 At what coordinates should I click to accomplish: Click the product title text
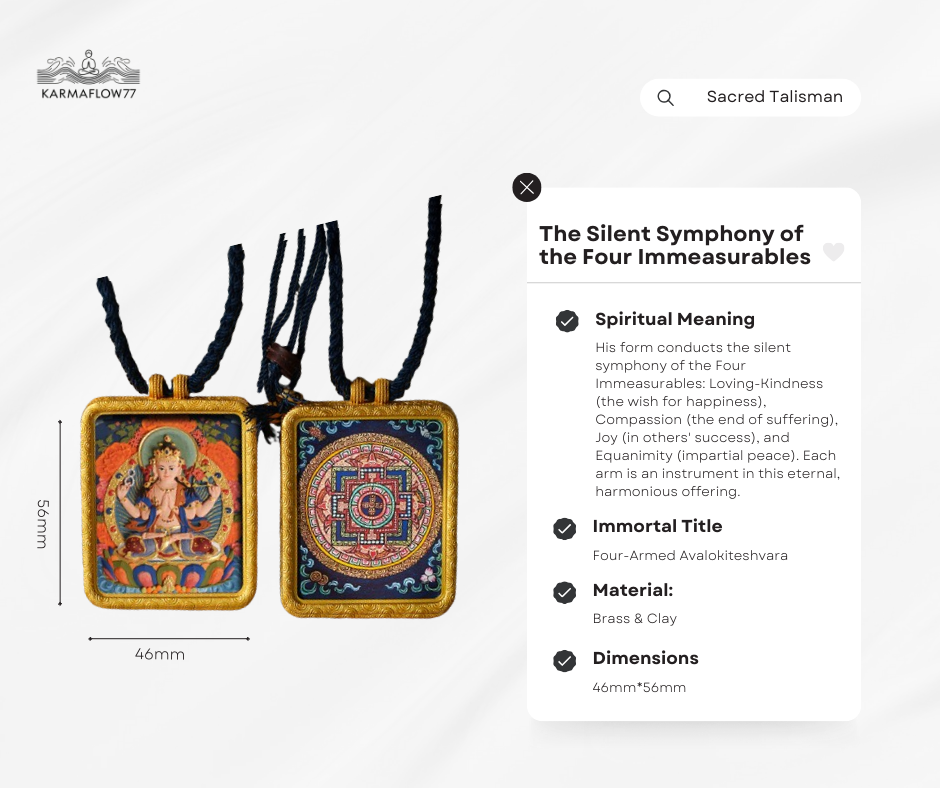(x=674, y=245)
